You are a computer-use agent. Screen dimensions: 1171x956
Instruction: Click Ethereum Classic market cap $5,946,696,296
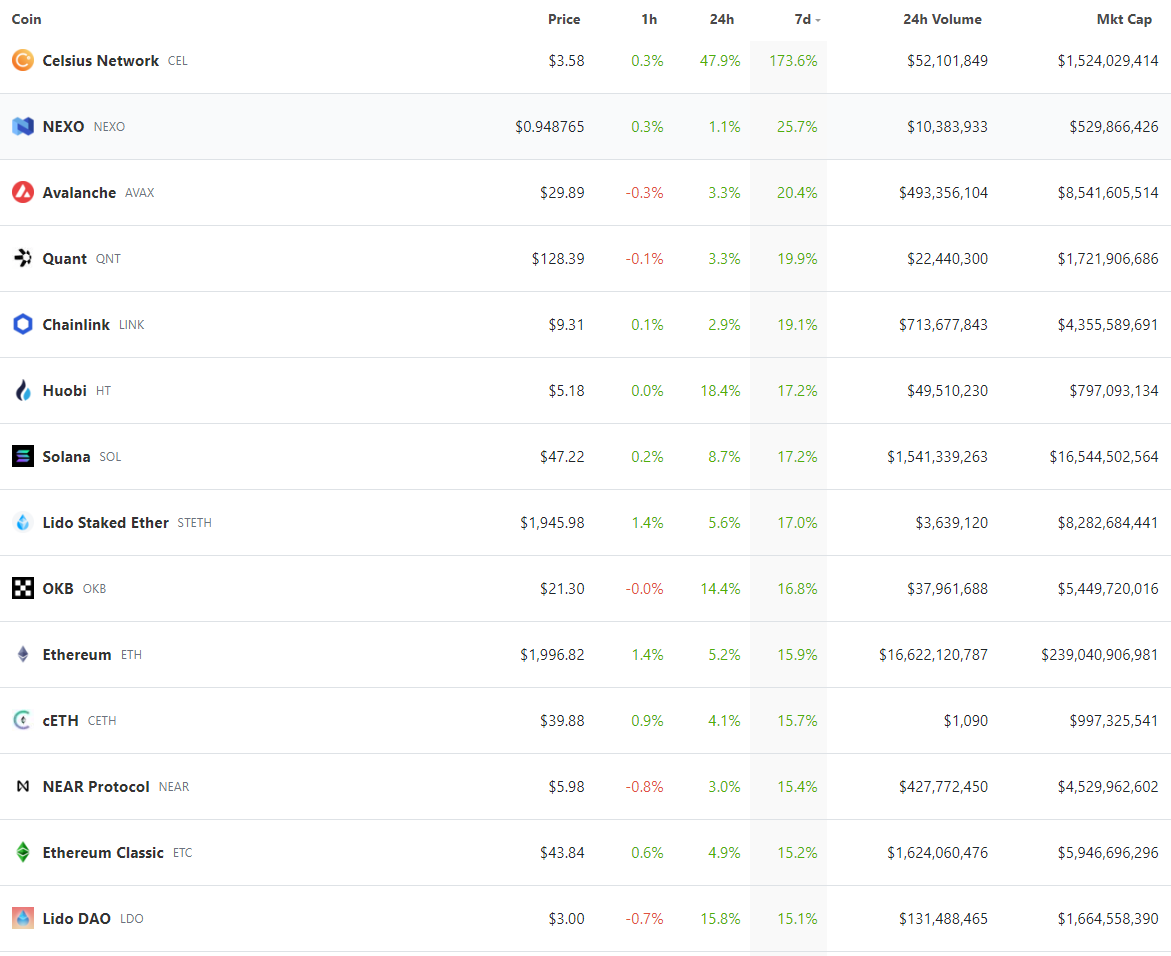coord(1108,853)
